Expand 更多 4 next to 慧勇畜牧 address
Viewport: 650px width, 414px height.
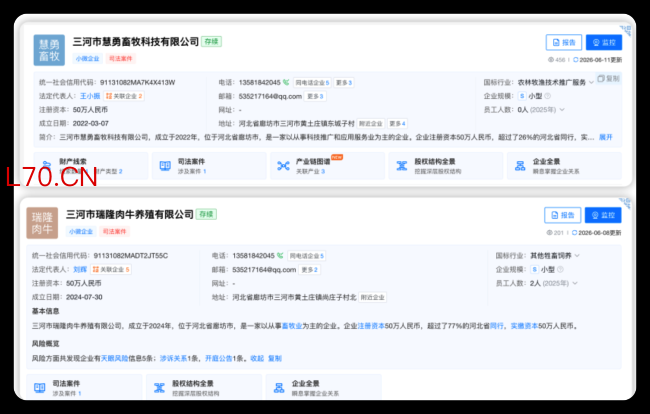[x=398, y=123]
